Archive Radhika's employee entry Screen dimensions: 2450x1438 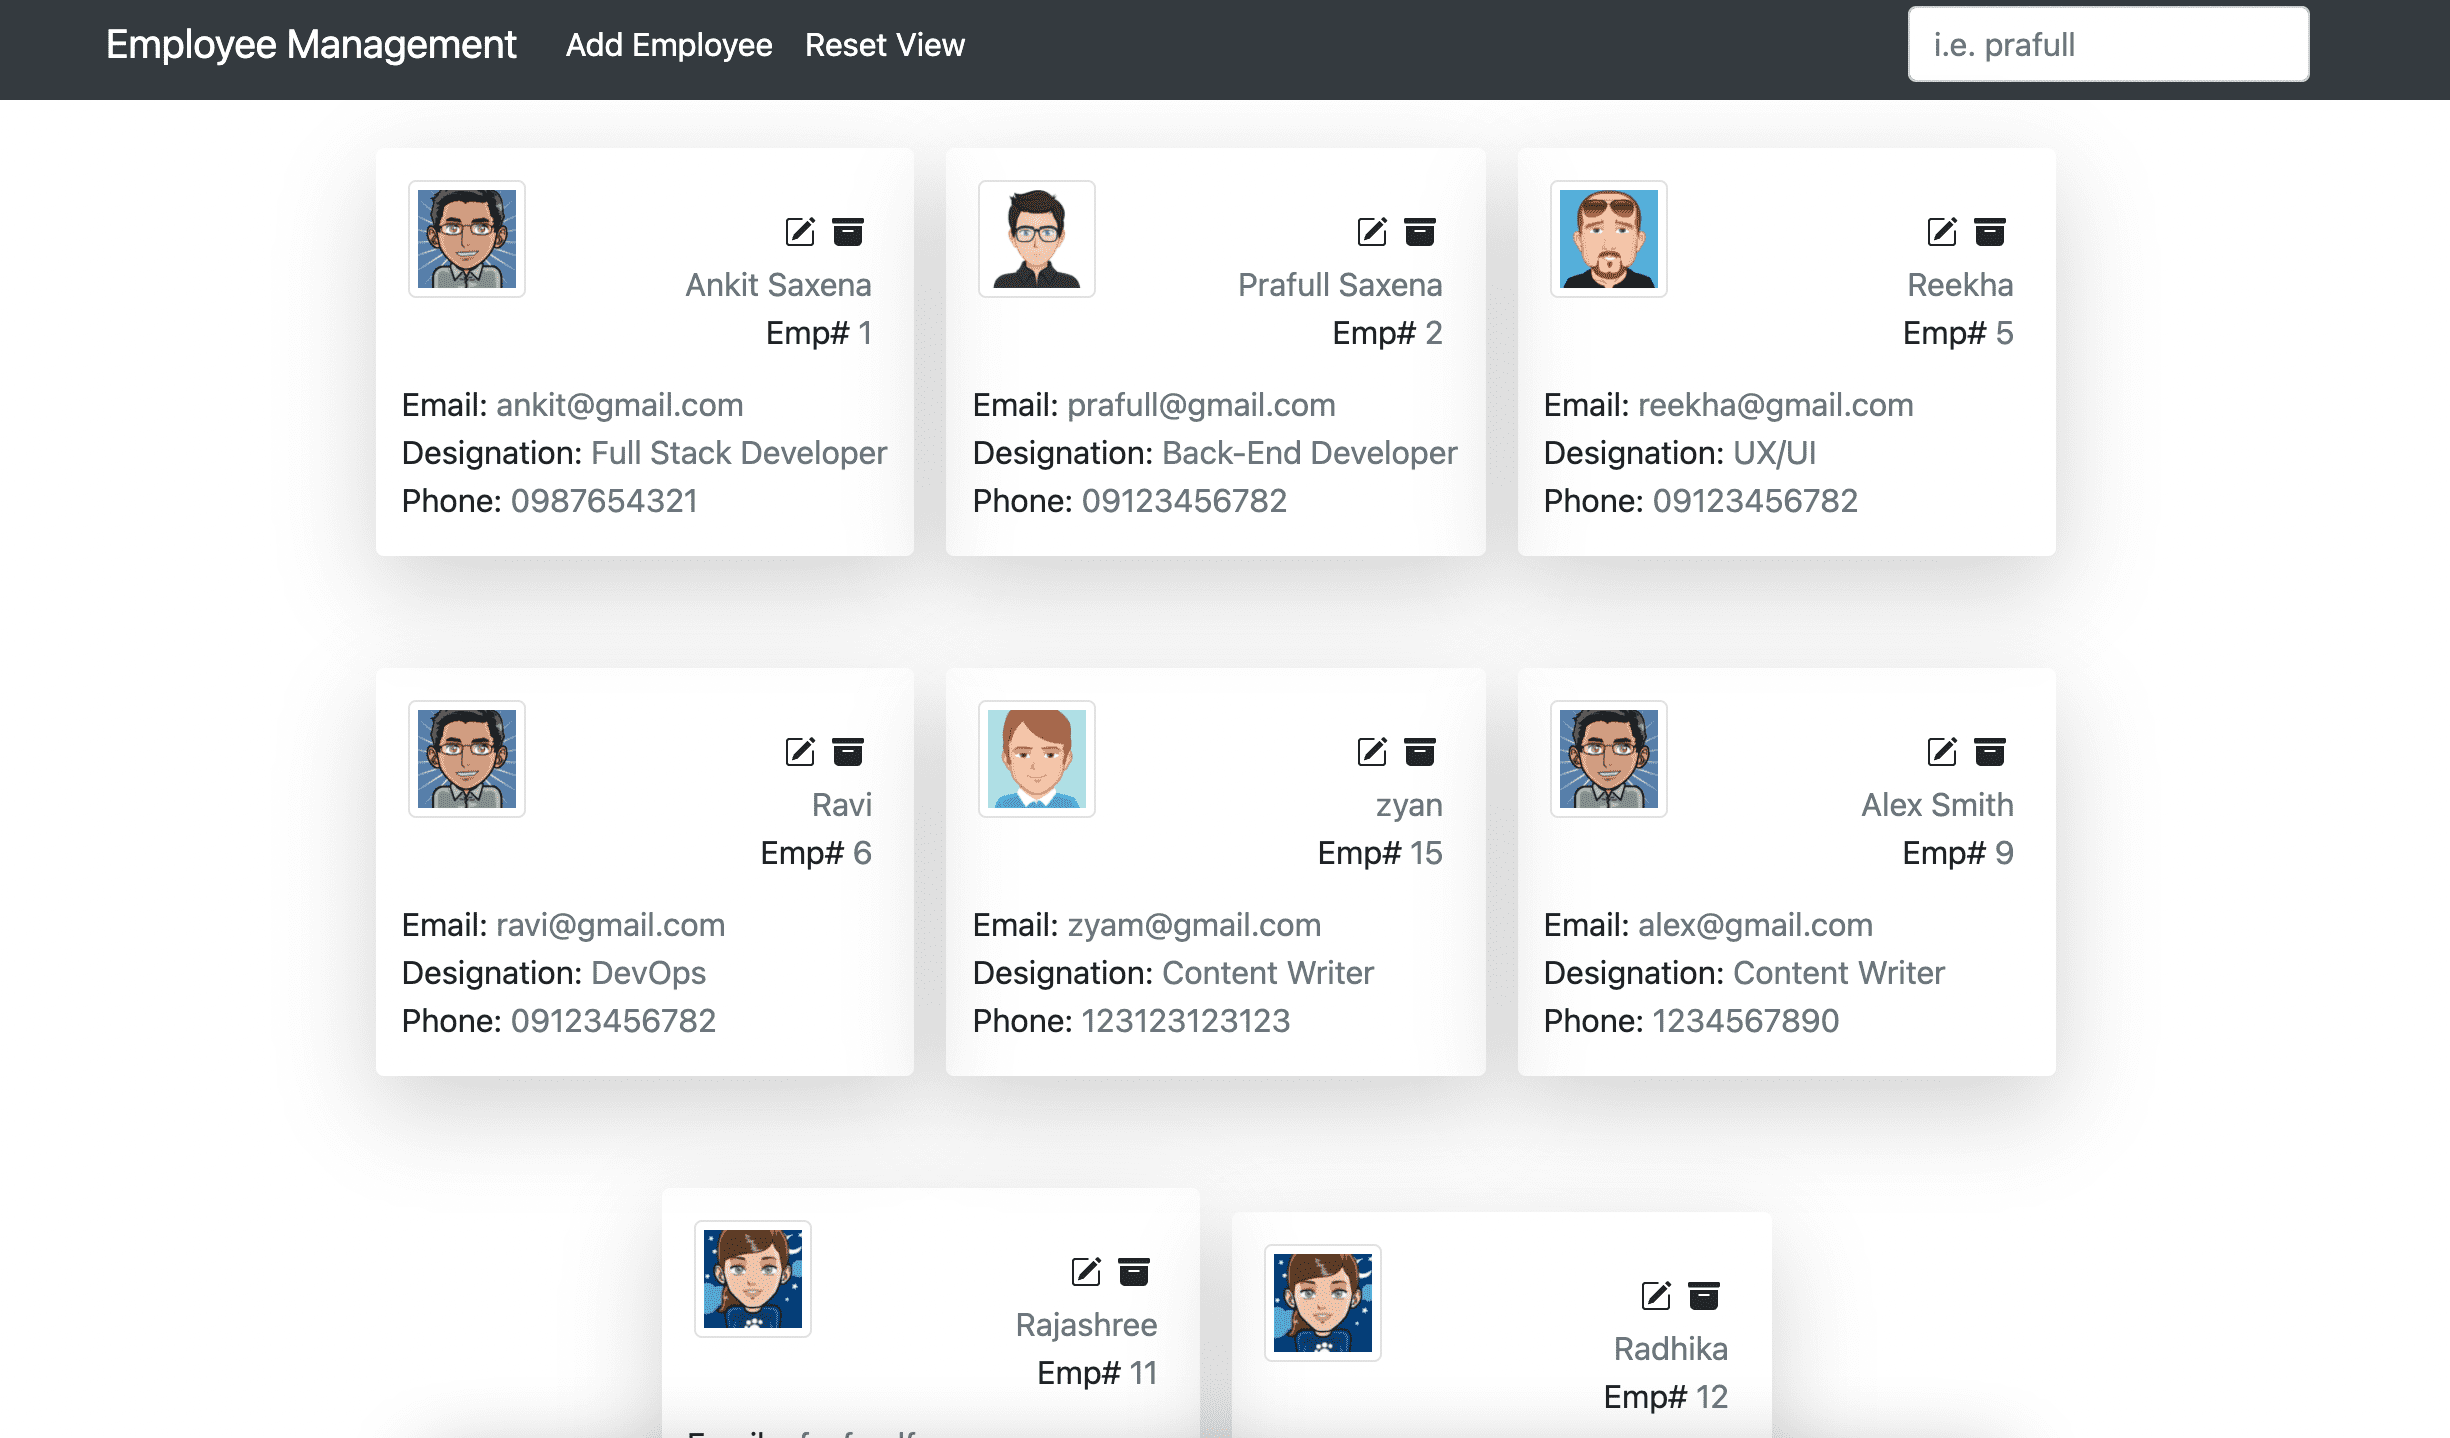click(x=1702, y=1296)
